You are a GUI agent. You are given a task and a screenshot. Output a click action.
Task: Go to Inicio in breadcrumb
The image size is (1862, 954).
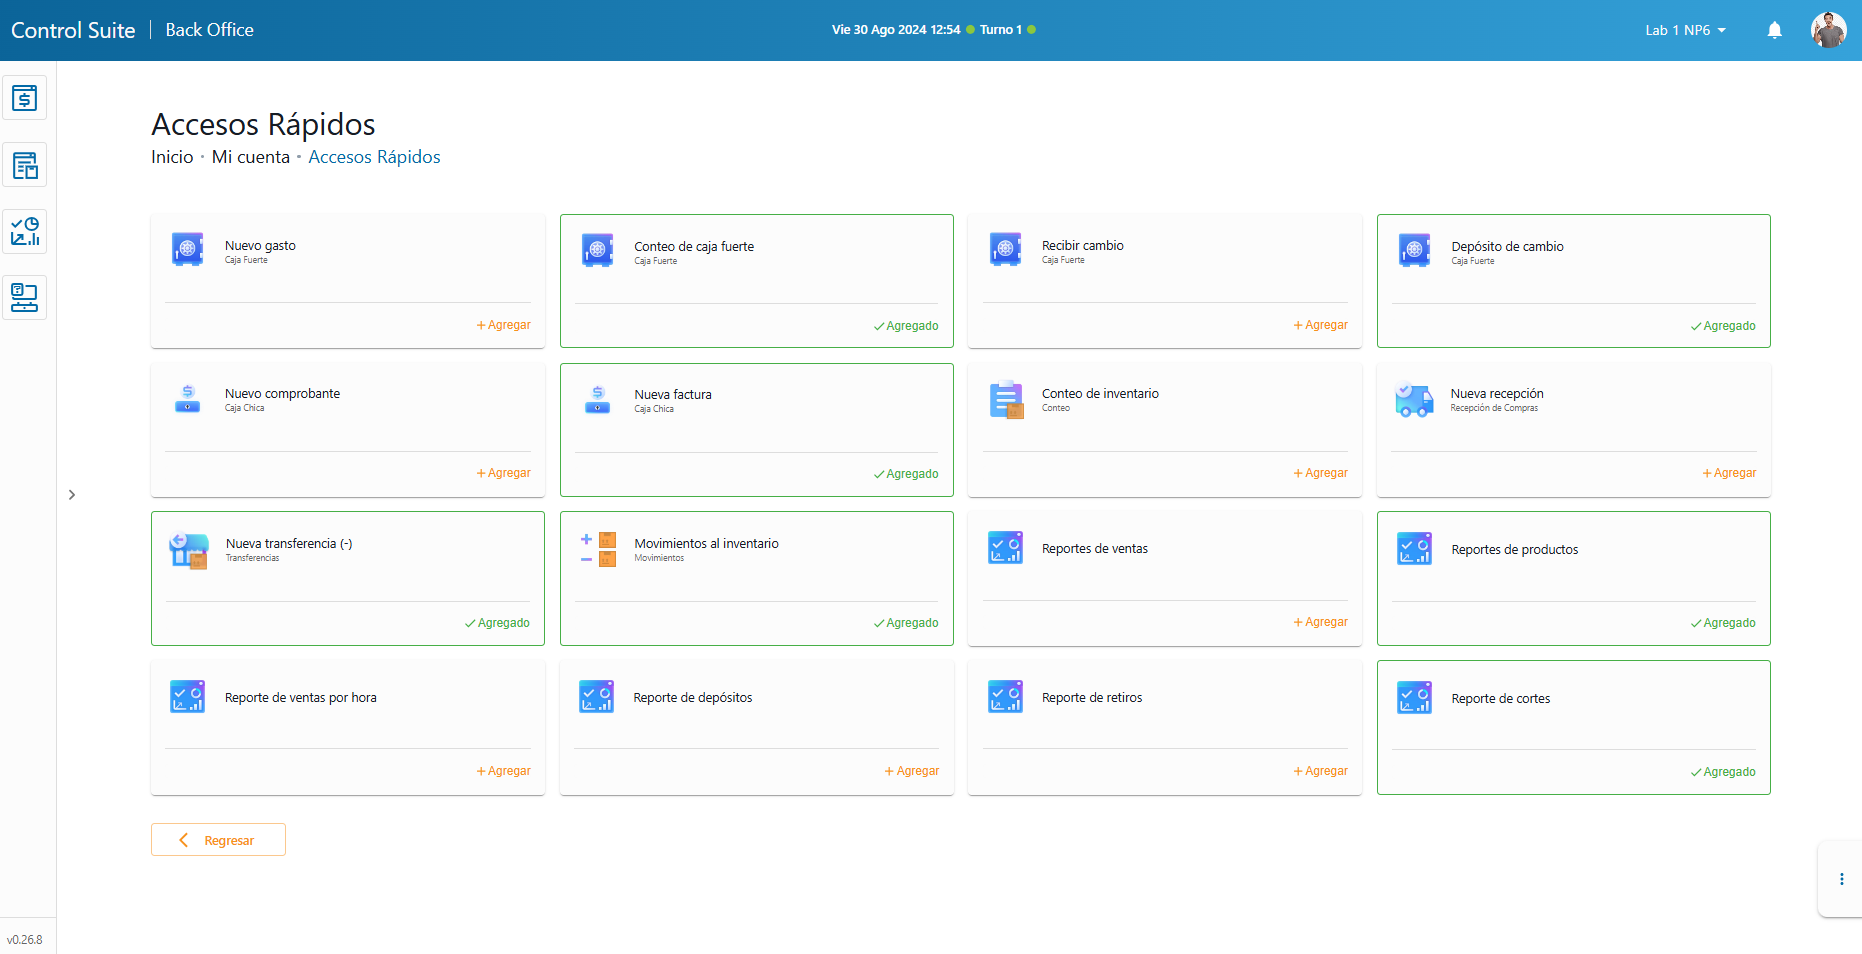172,157
